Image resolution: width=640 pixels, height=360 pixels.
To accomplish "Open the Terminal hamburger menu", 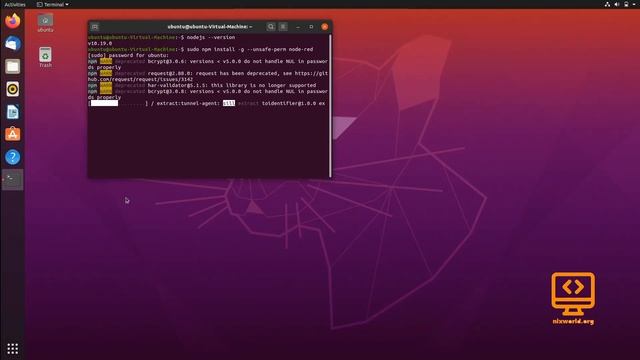I will click(x=283, y=27).
